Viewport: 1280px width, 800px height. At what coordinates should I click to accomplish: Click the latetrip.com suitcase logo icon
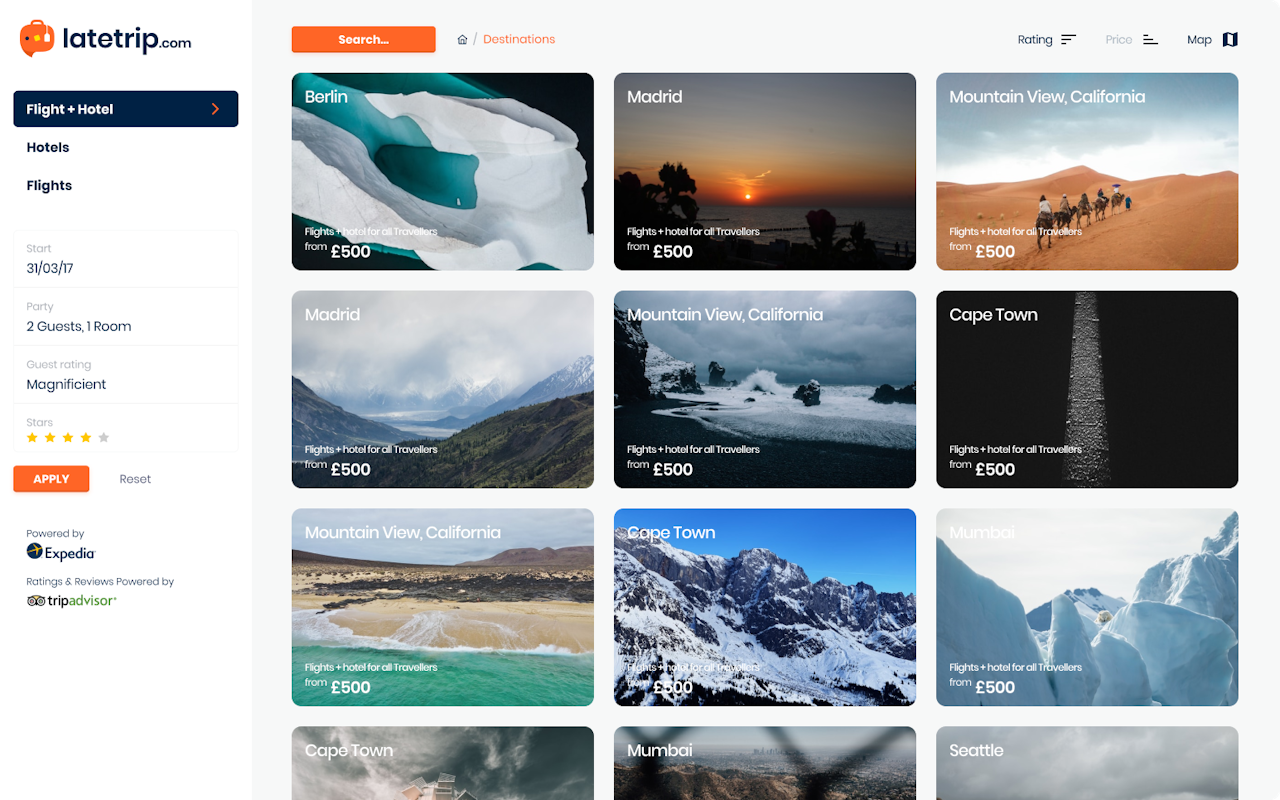37,39
